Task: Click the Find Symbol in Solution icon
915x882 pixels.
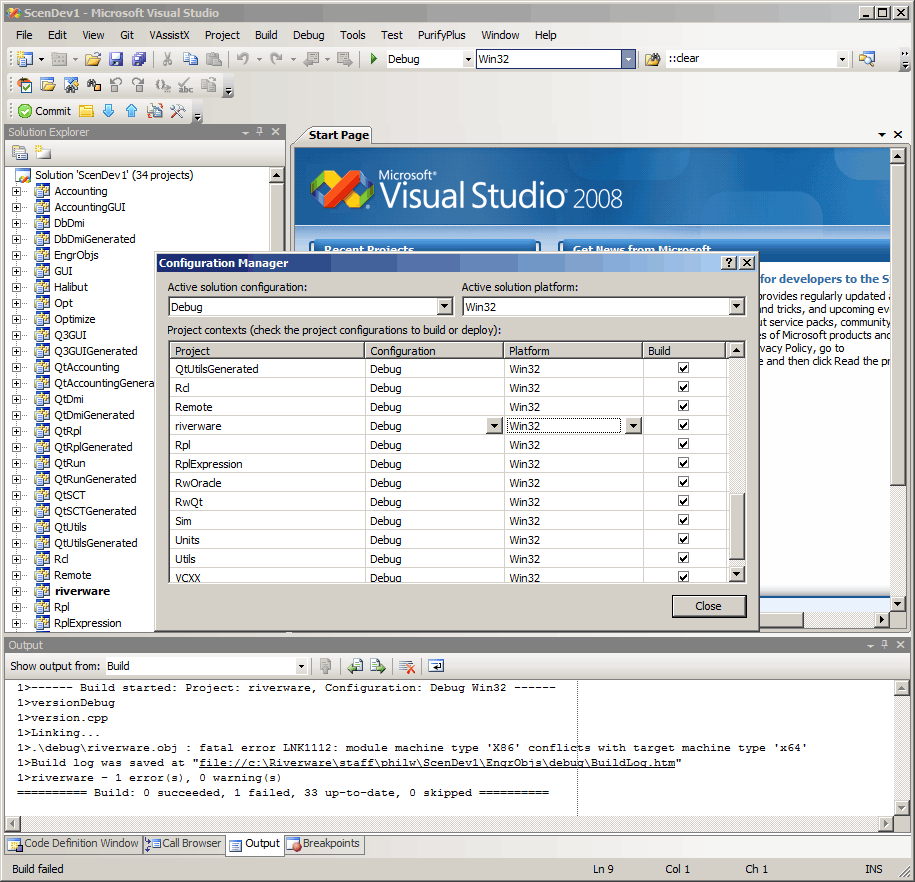Action: pos(71,85)
